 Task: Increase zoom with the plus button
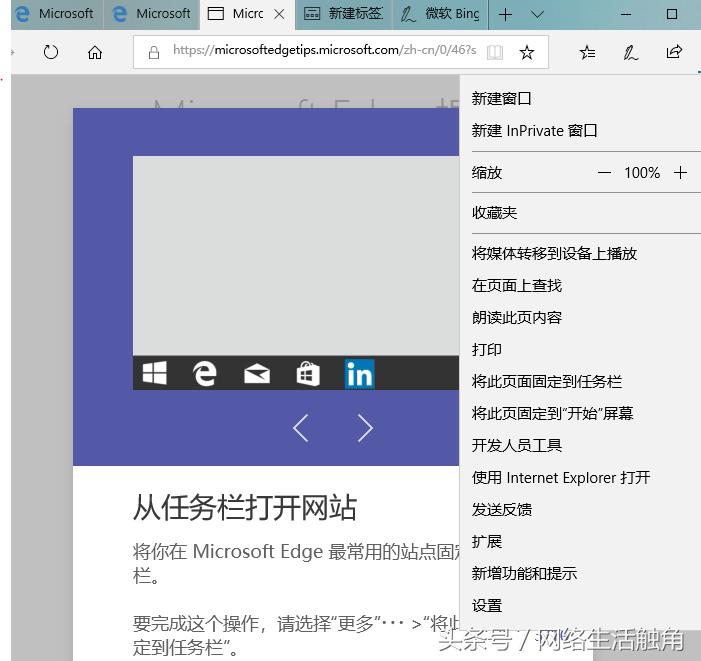pyautogui.click(x=680, y=173)
